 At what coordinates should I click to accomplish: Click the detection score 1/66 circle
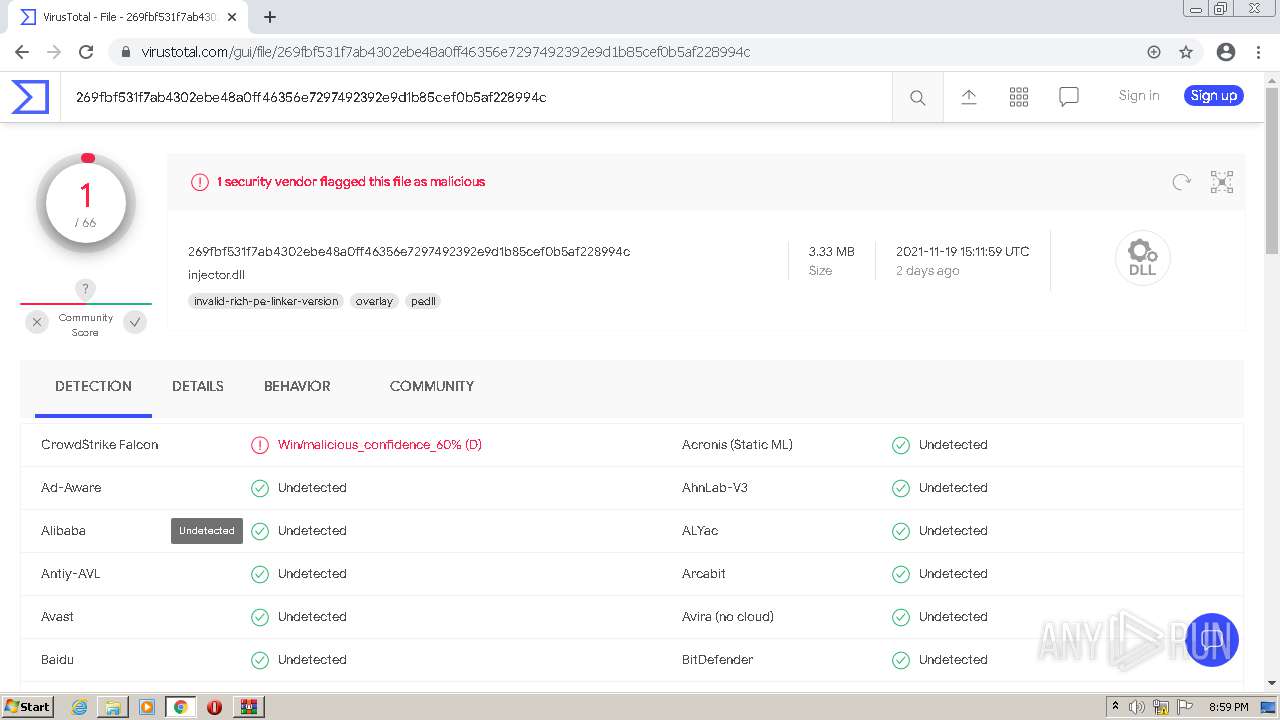pos(86,203)
